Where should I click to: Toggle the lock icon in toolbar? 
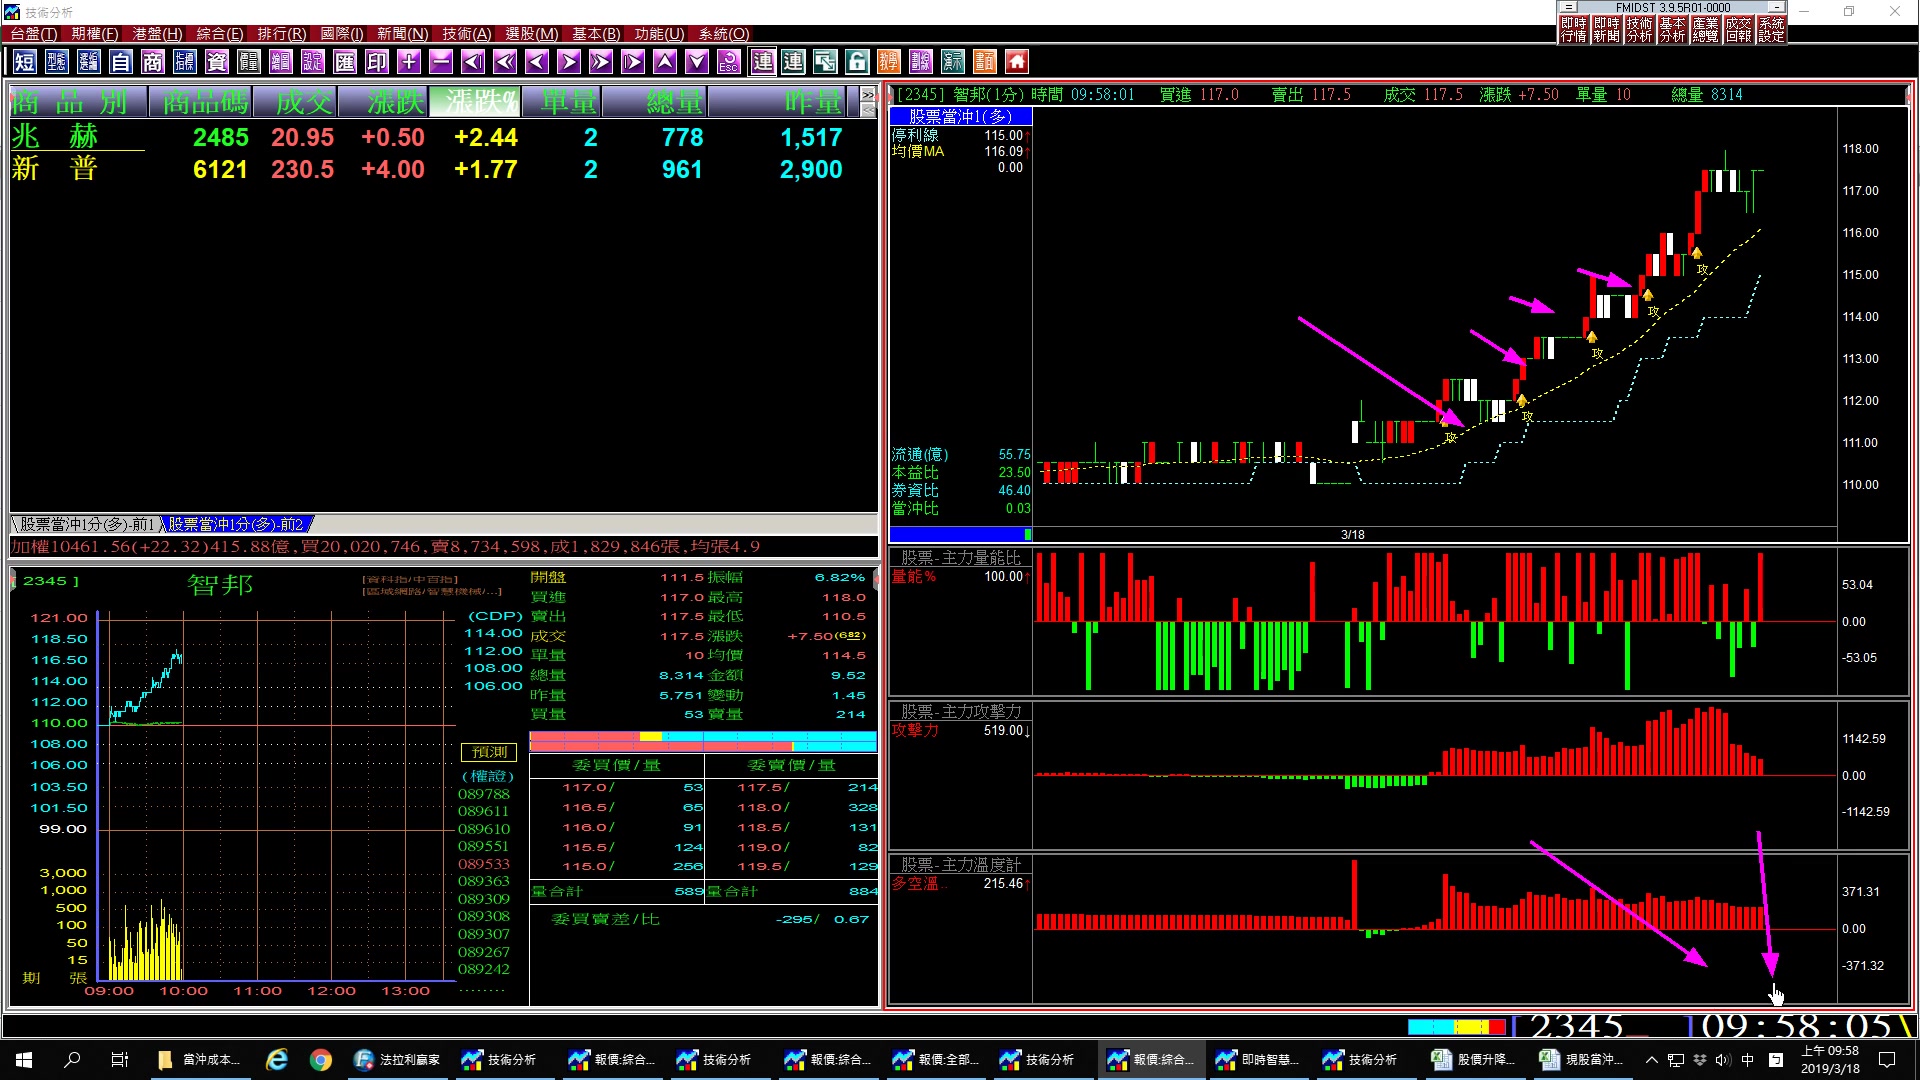point(857,62)
